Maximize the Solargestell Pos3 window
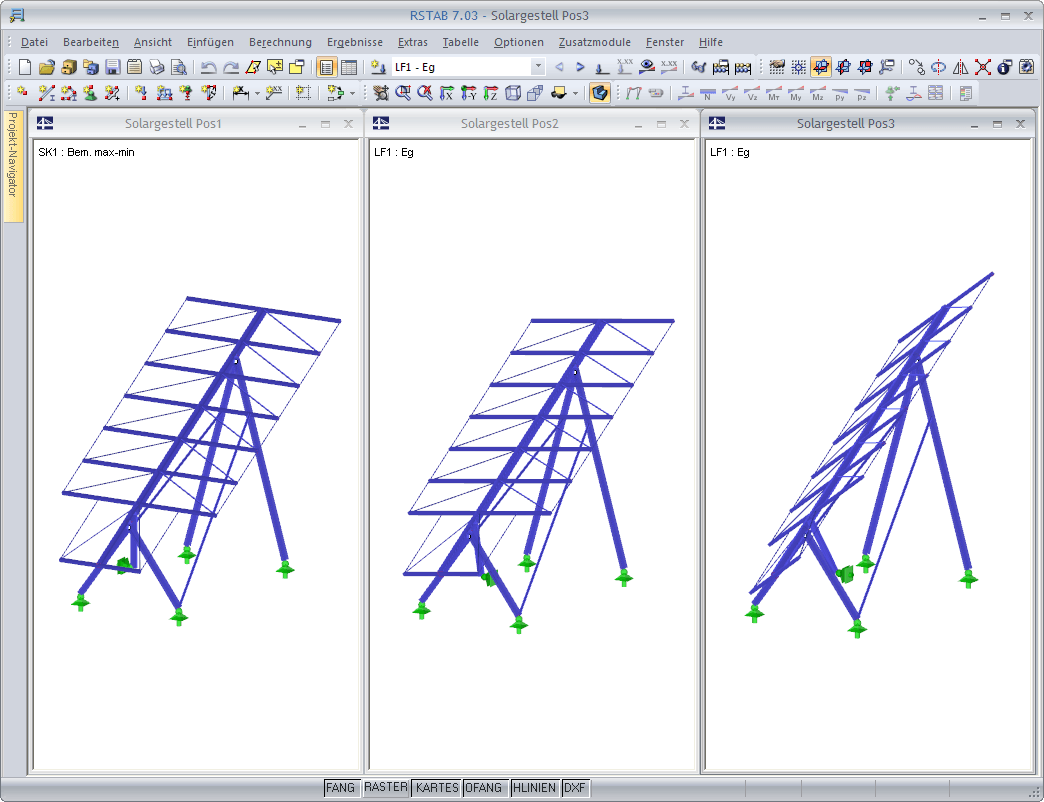Image resolution: width=1044 pixels, height=802 pixels. coord(997,124)
